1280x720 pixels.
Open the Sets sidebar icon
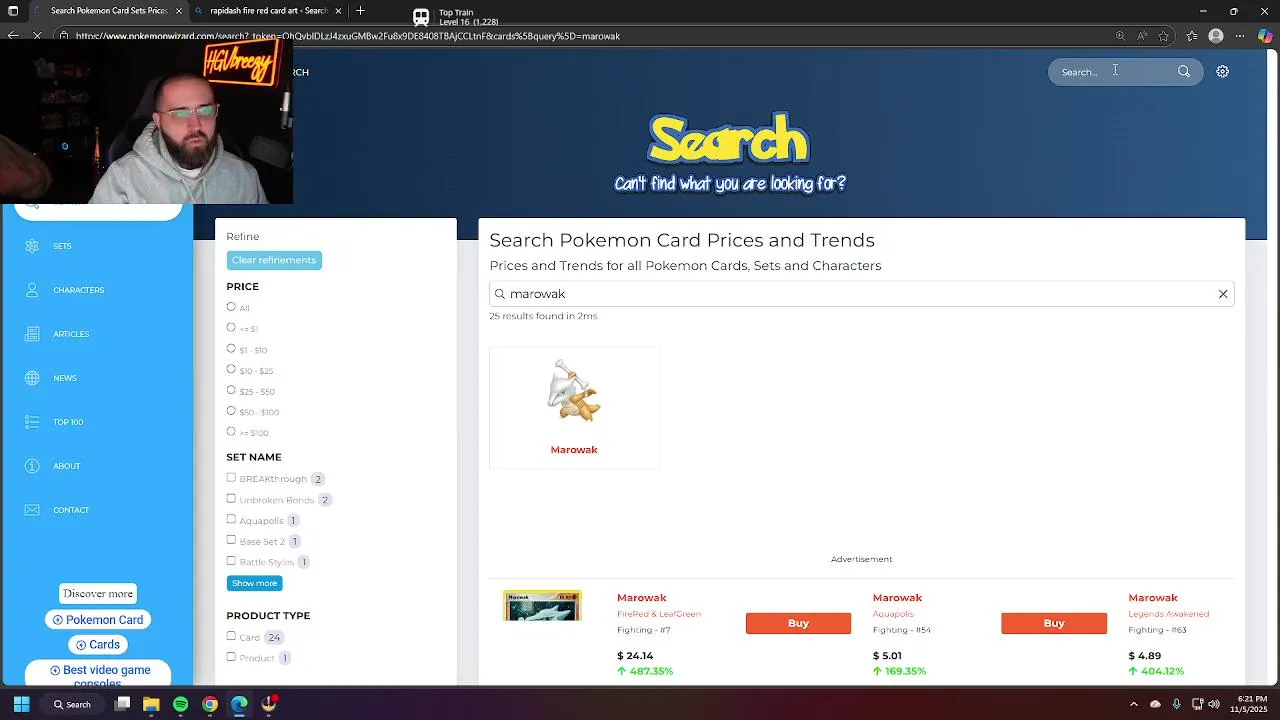tap(32, 246)
